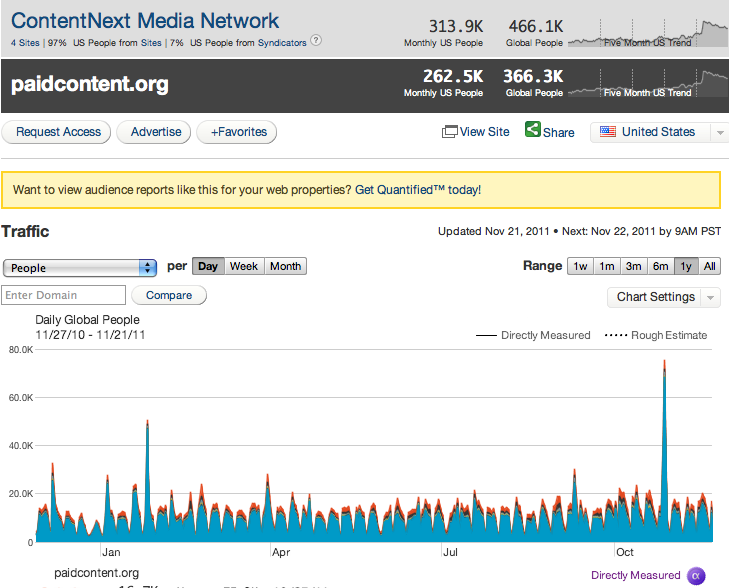Set range to 3m
Viewport: 729px width, 588px height.
(634, 266)
